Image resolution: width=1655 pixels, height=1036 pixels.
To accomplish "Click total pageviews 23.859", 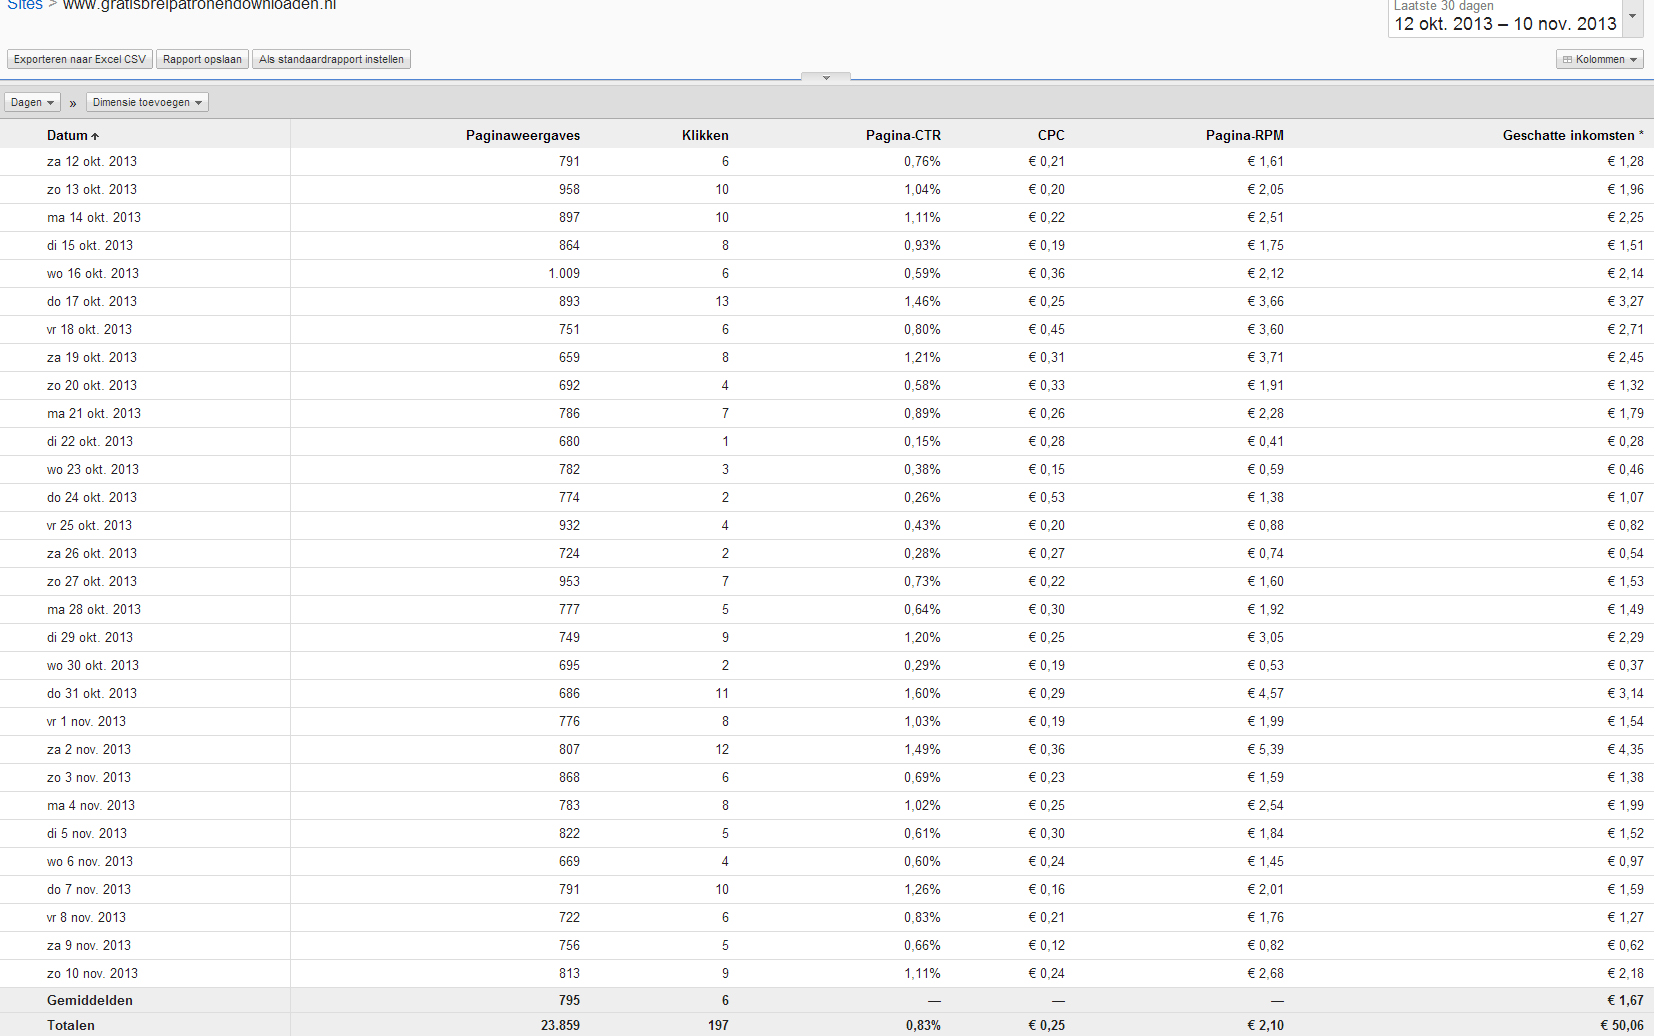I will pos(560,1025).
